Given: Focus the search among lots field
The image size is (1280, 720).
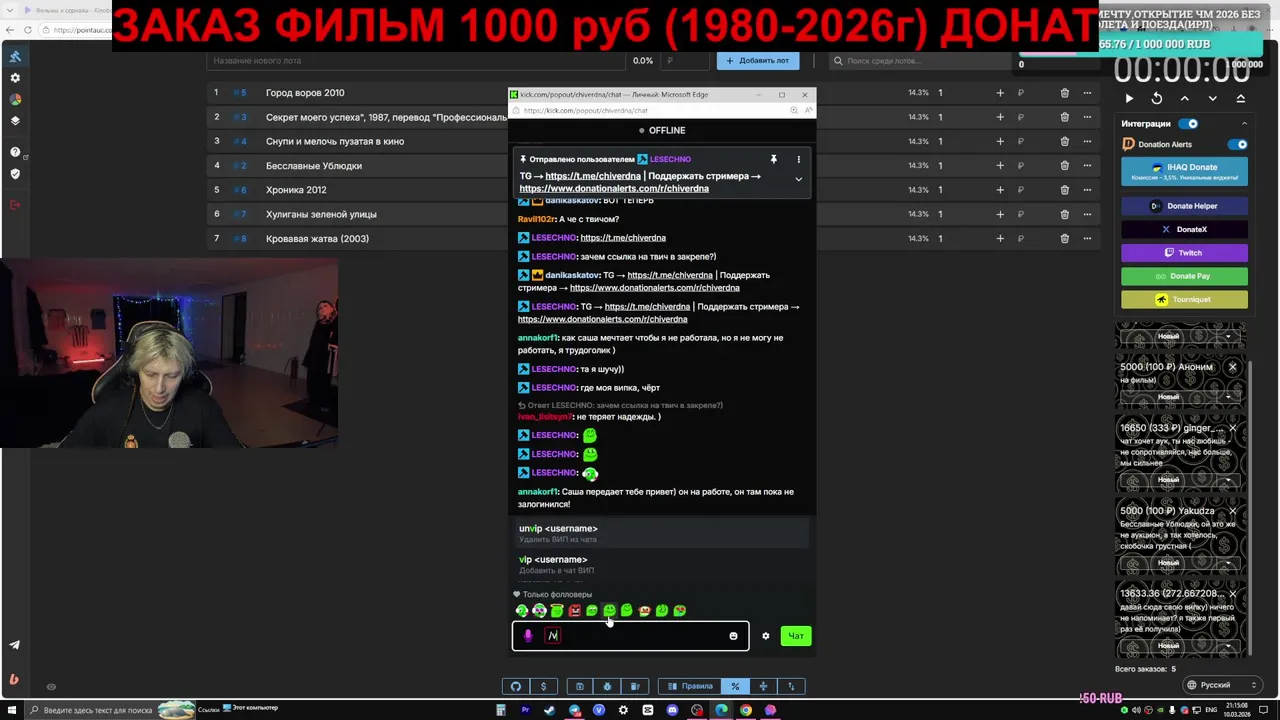Looking at the screenshot, I should [x=920, y=61].
